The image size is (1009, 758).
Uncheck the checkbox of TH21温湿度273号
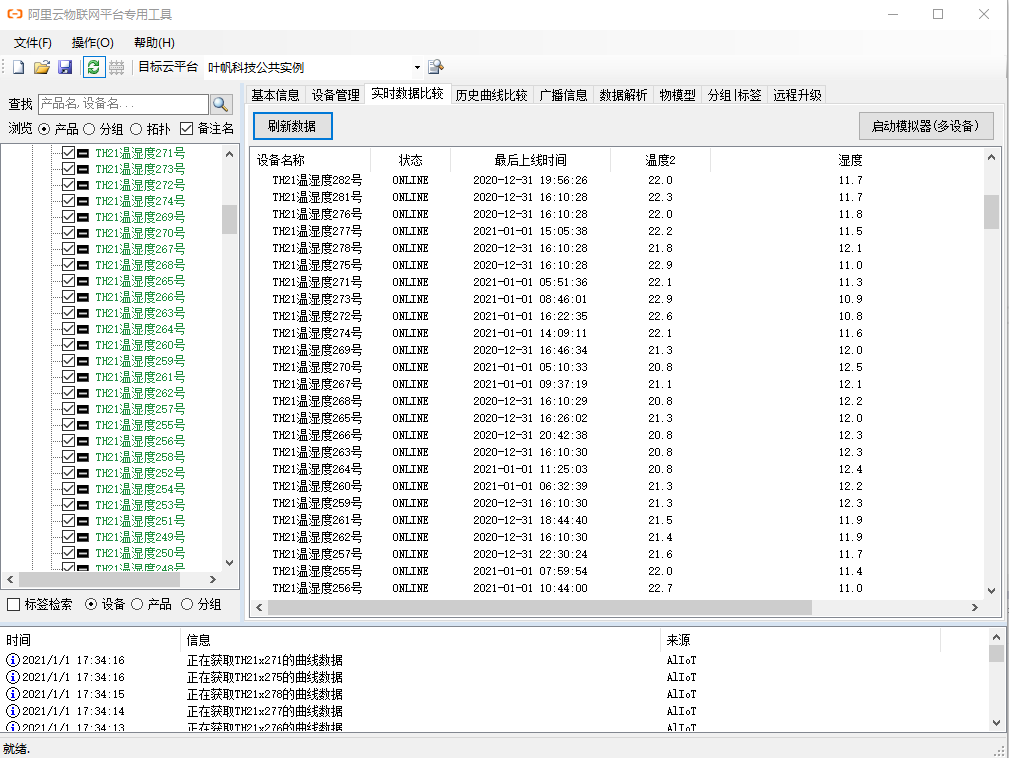[68, 169]
